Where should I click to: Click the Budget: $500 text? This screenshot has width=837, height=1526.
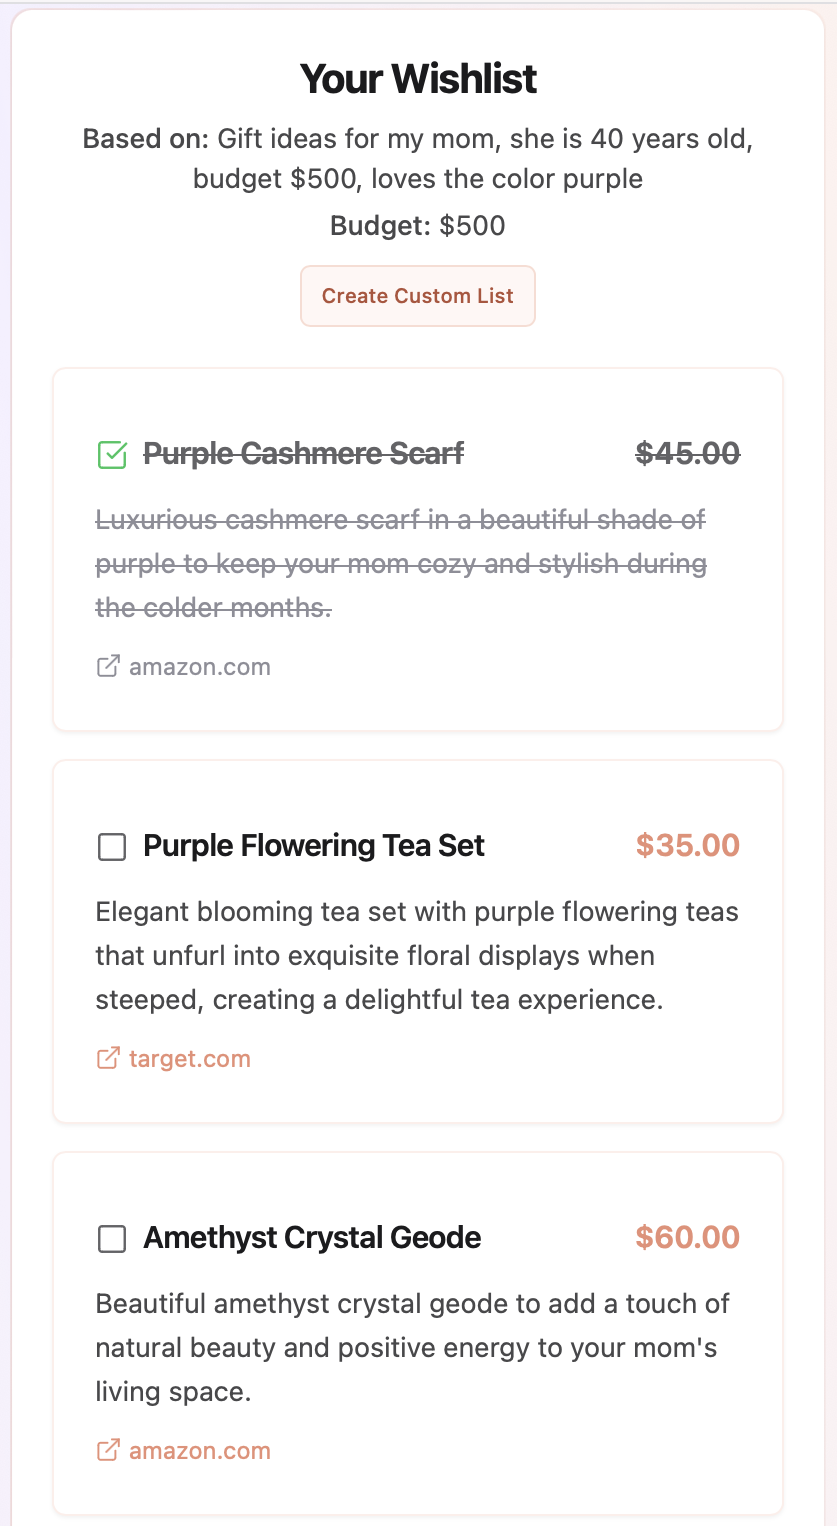coord(417,225)
